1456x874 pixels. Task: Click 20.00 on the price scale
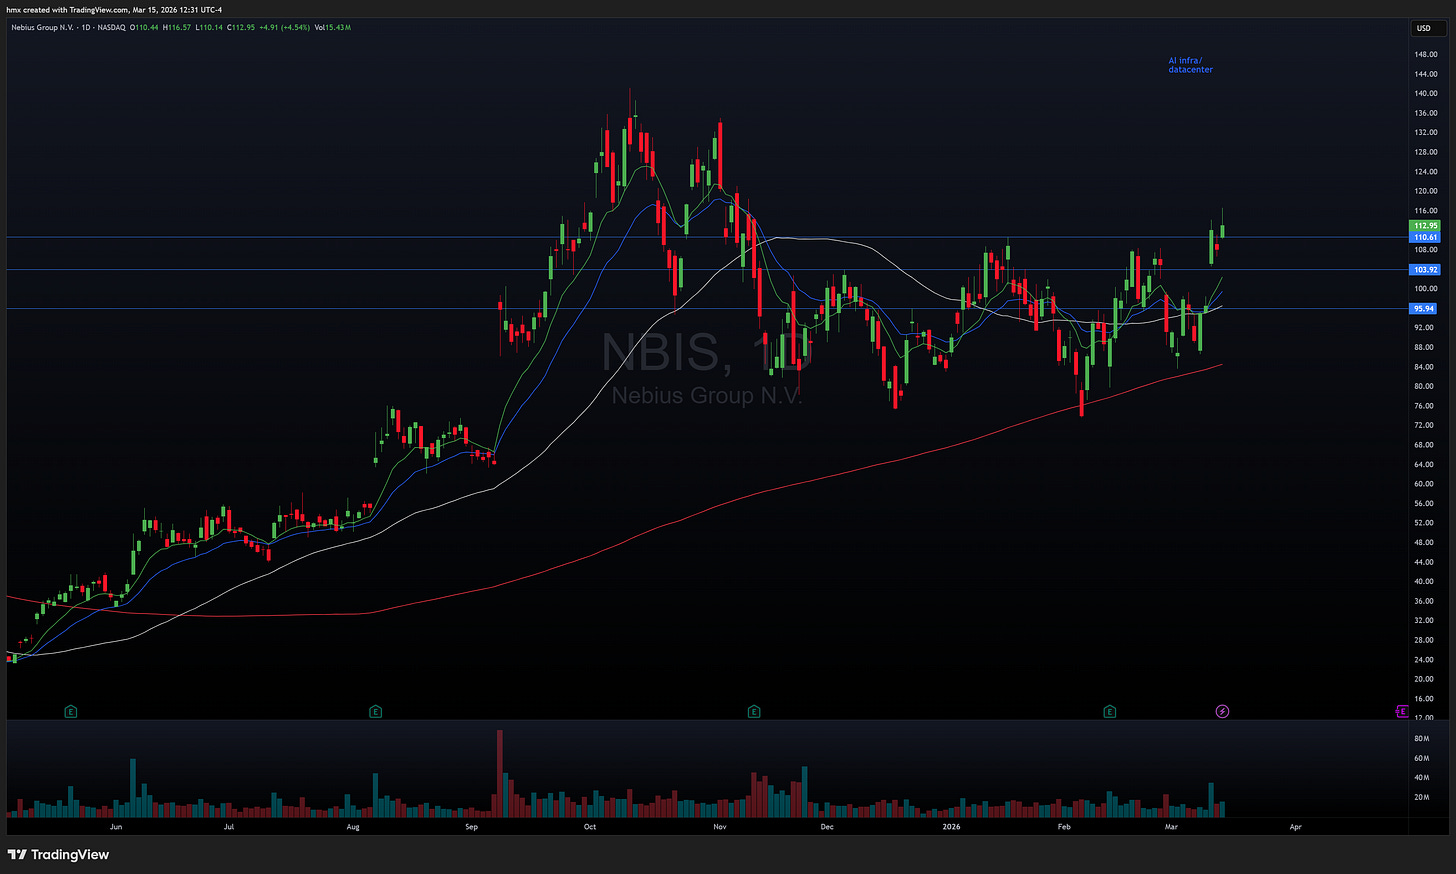click(1426, 679)
